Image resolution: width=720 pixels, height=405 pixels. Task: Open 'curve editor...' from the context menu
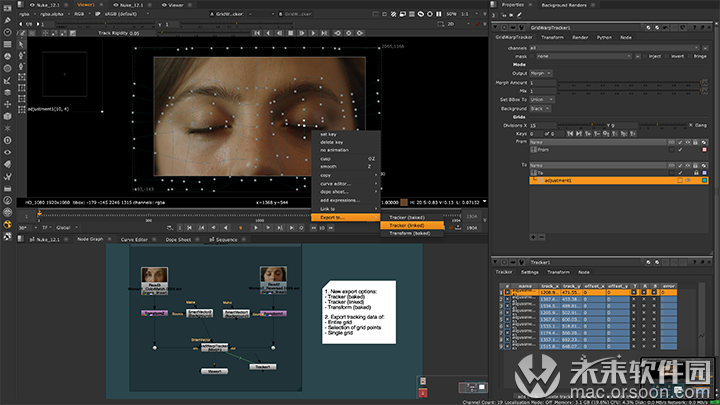click(346, 184)
